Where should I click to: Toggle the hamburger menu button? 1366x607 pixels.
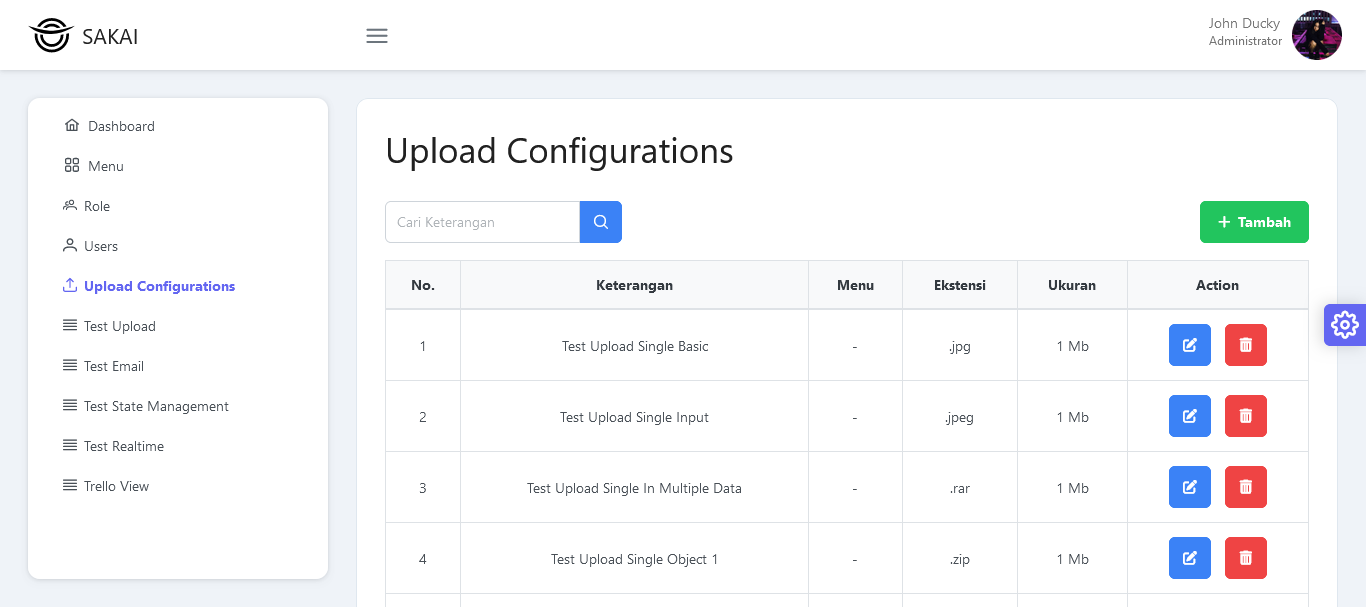pyautogui.click(x=377, y=36)
